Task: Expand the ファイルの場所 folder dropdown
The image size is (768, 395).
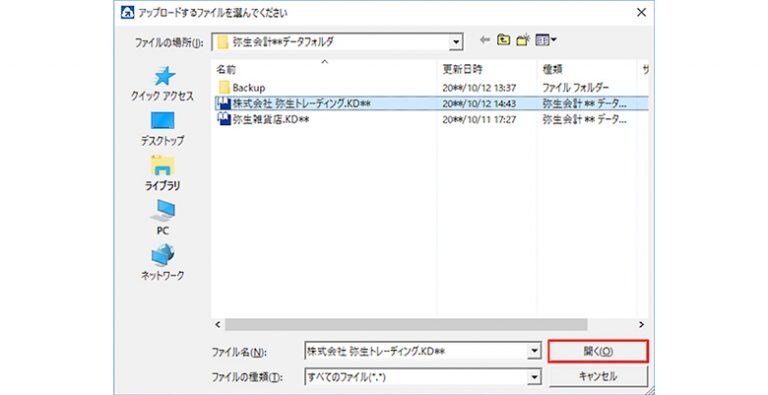Action: click(x=456, y=42)
